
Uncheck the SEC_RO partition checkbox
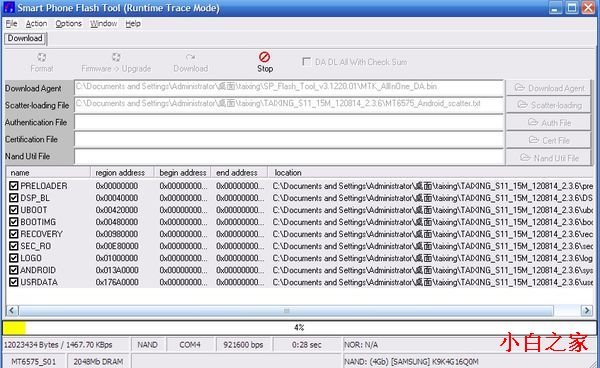click(x=14, y=246)
